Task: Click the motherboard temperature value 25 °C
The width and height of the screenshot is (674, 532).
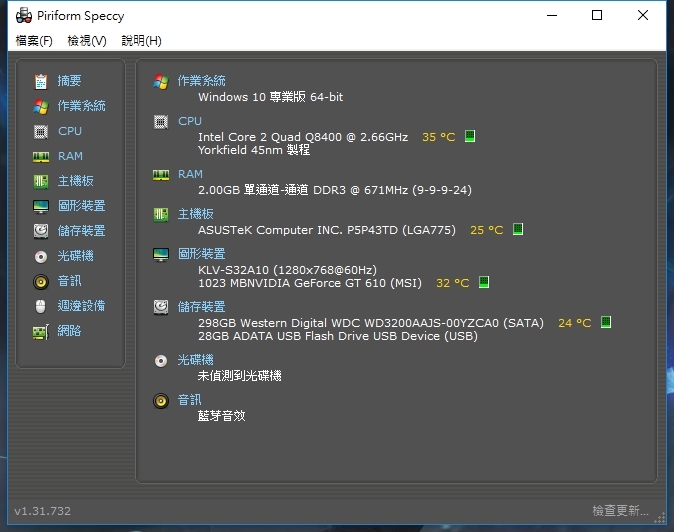Action: pyautogui.click(x=487, y=230)
